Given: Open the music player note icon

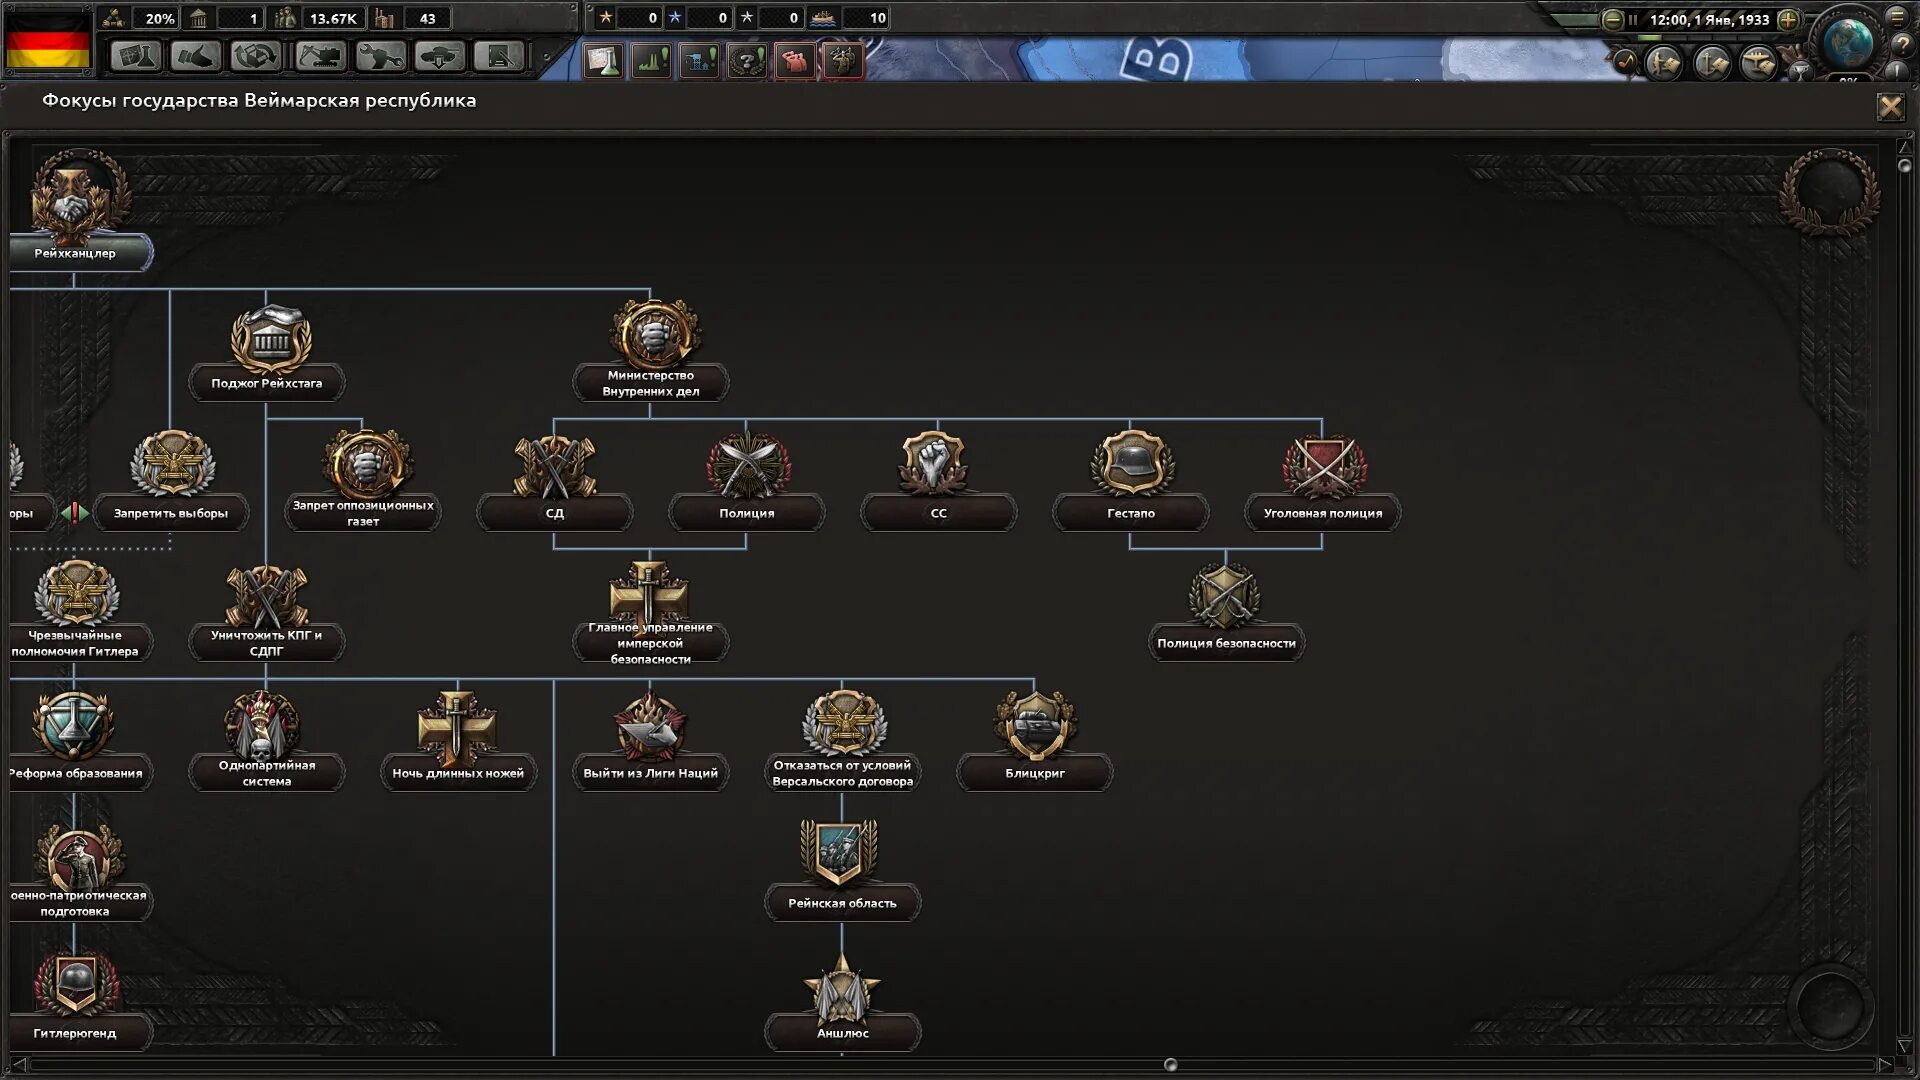Looking at the screenshot, I should [1624, 62].
